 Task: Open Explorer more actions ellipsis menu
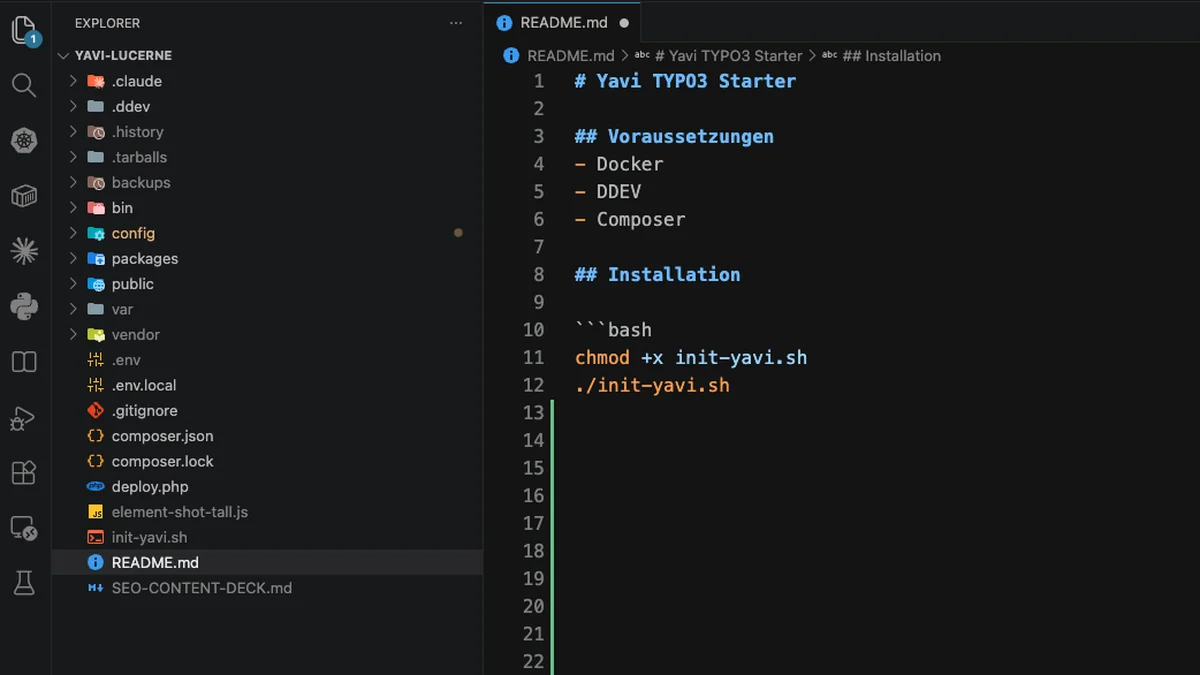pos(456,23)
